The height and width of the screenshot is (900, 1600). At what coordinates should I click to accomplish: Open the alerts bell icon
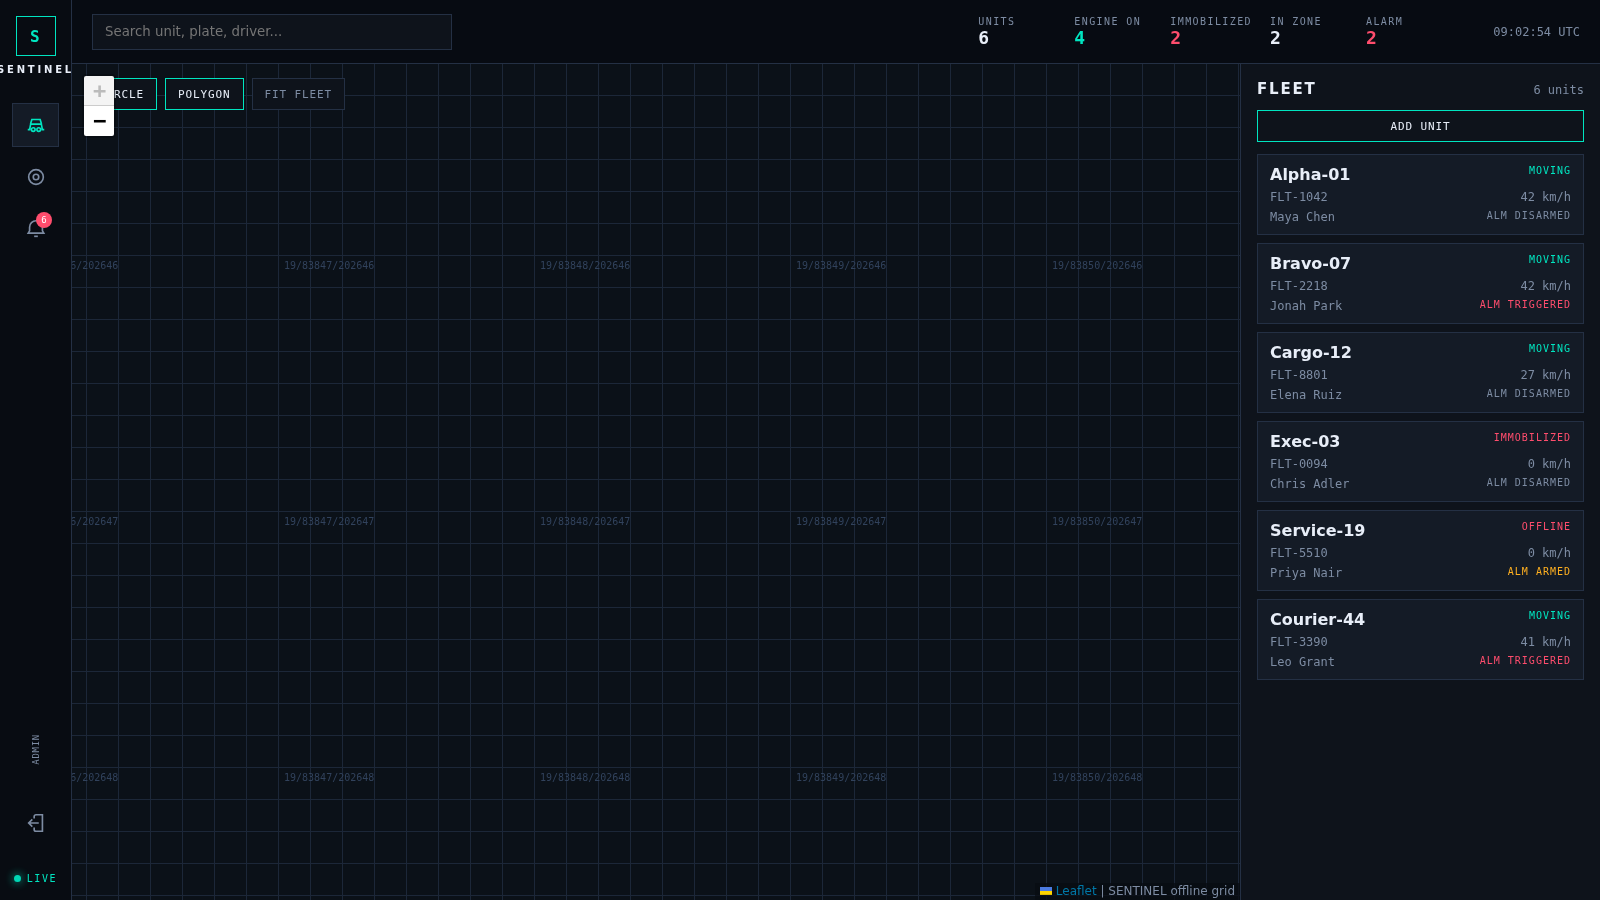[x=36, y=229]
